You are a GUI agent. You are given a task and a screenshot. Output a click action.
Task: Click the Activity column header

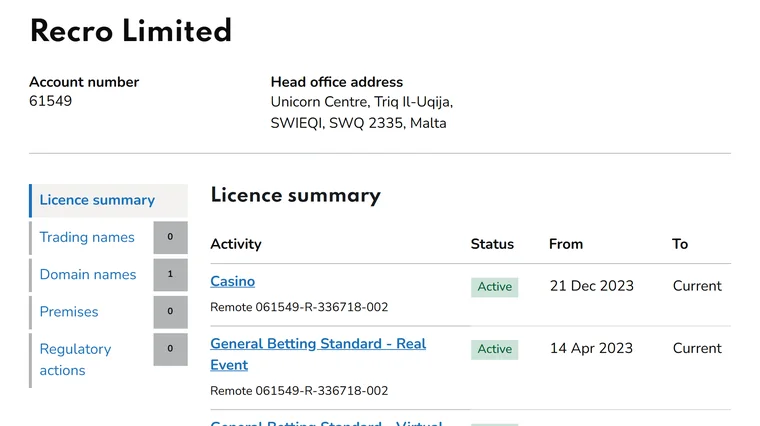tap(236, 244)
